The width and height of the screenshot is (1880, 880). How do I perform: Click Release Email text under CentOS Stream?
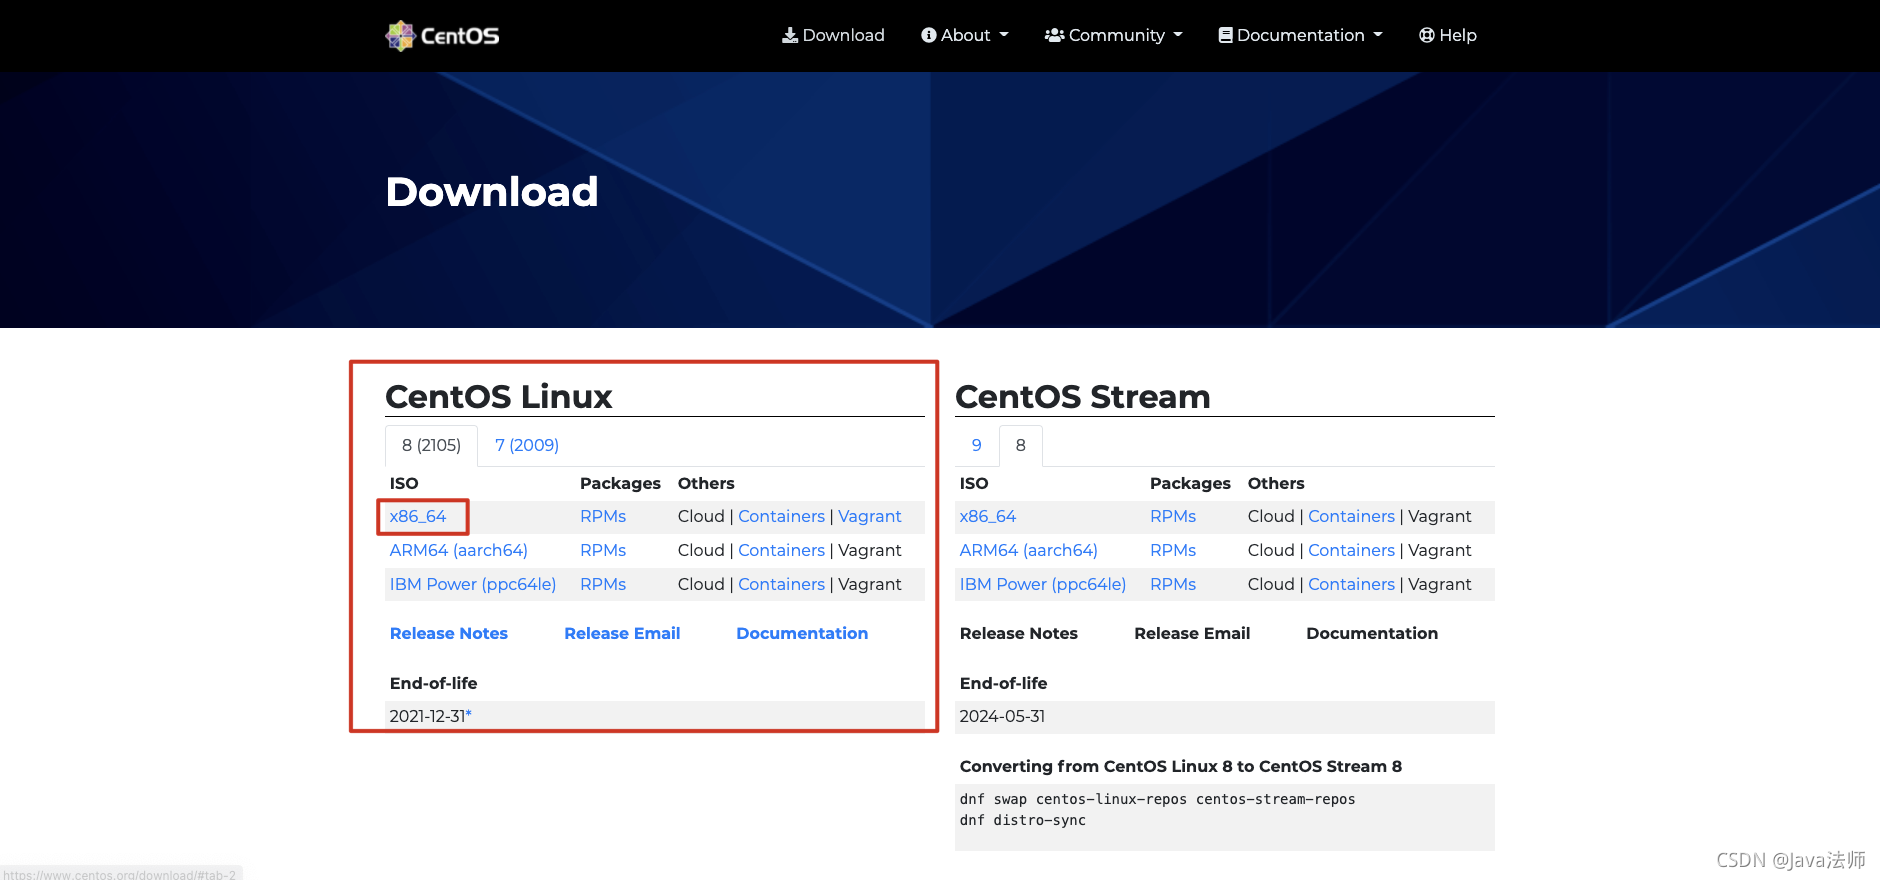1192,633
